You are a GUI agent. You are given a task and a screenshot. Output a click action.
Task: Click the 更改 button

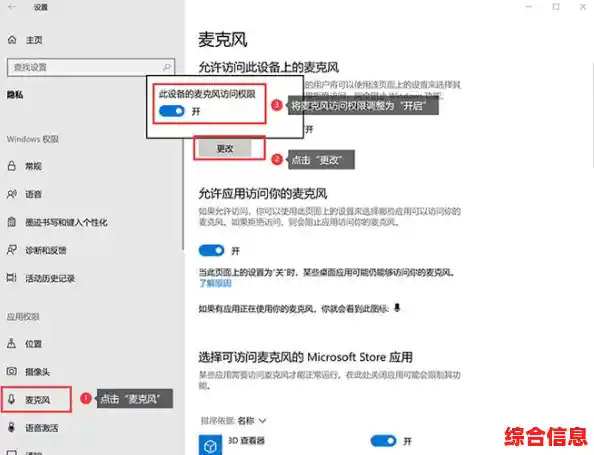[x=225, y=149]
